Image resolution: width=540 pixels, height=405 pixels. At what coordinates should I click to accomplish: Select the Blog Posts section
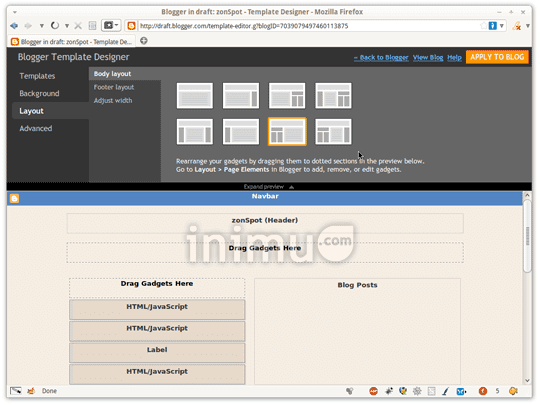357,331
